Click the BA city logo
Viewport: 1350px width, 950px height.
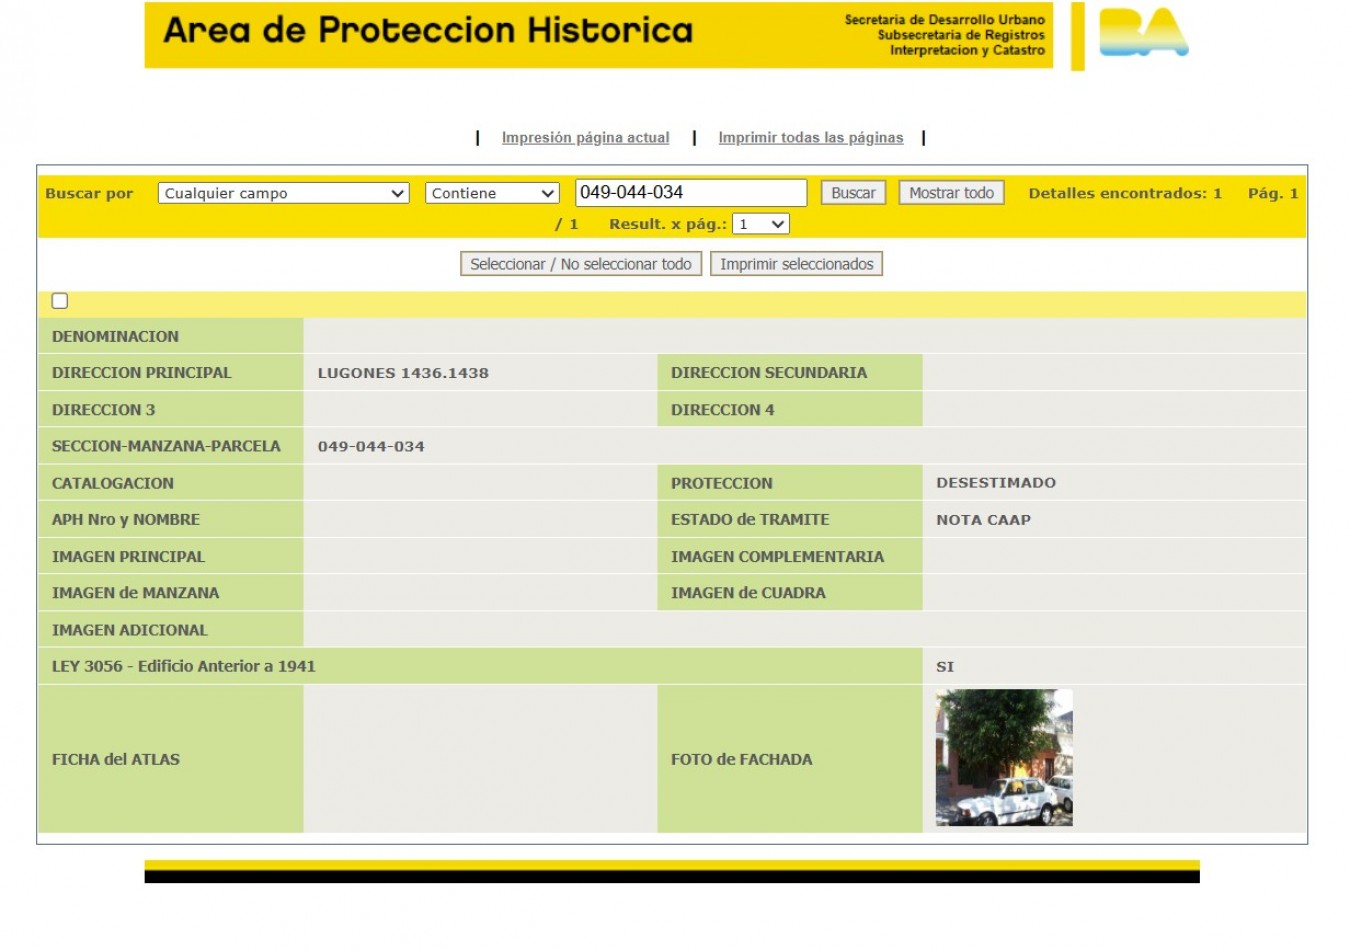[x=1143, y=32]
